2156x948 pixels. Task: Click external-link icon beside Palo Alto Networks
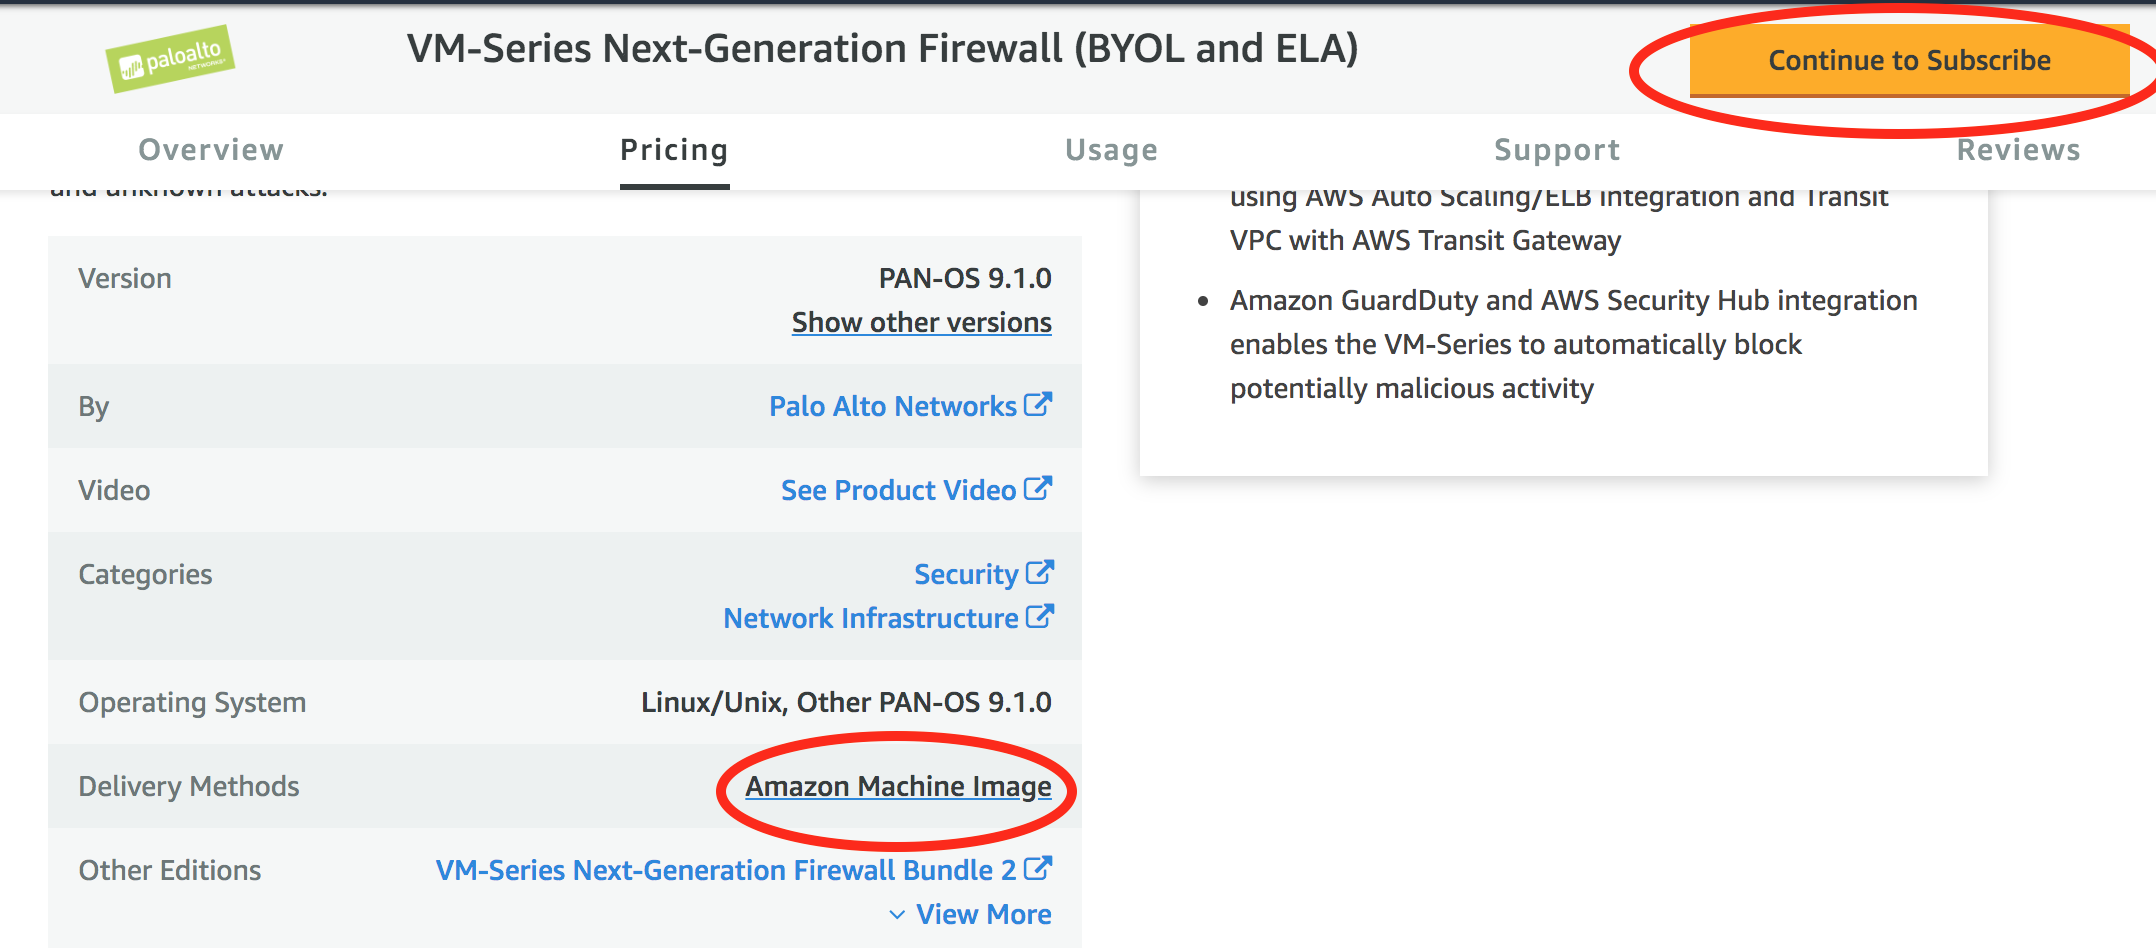1038,404
